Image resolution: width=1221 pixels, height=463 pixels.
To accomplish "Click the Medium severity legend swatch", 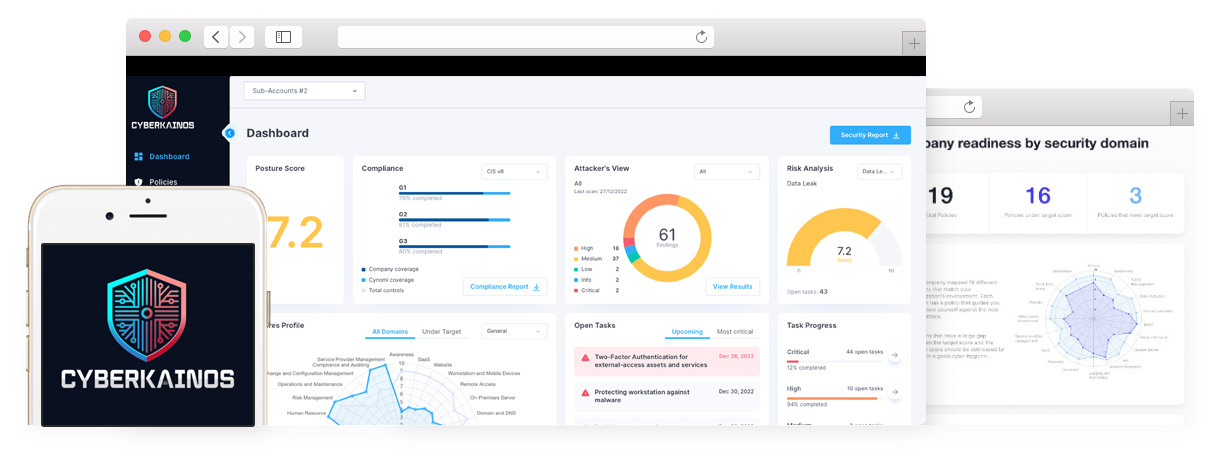I will point(576,258).
